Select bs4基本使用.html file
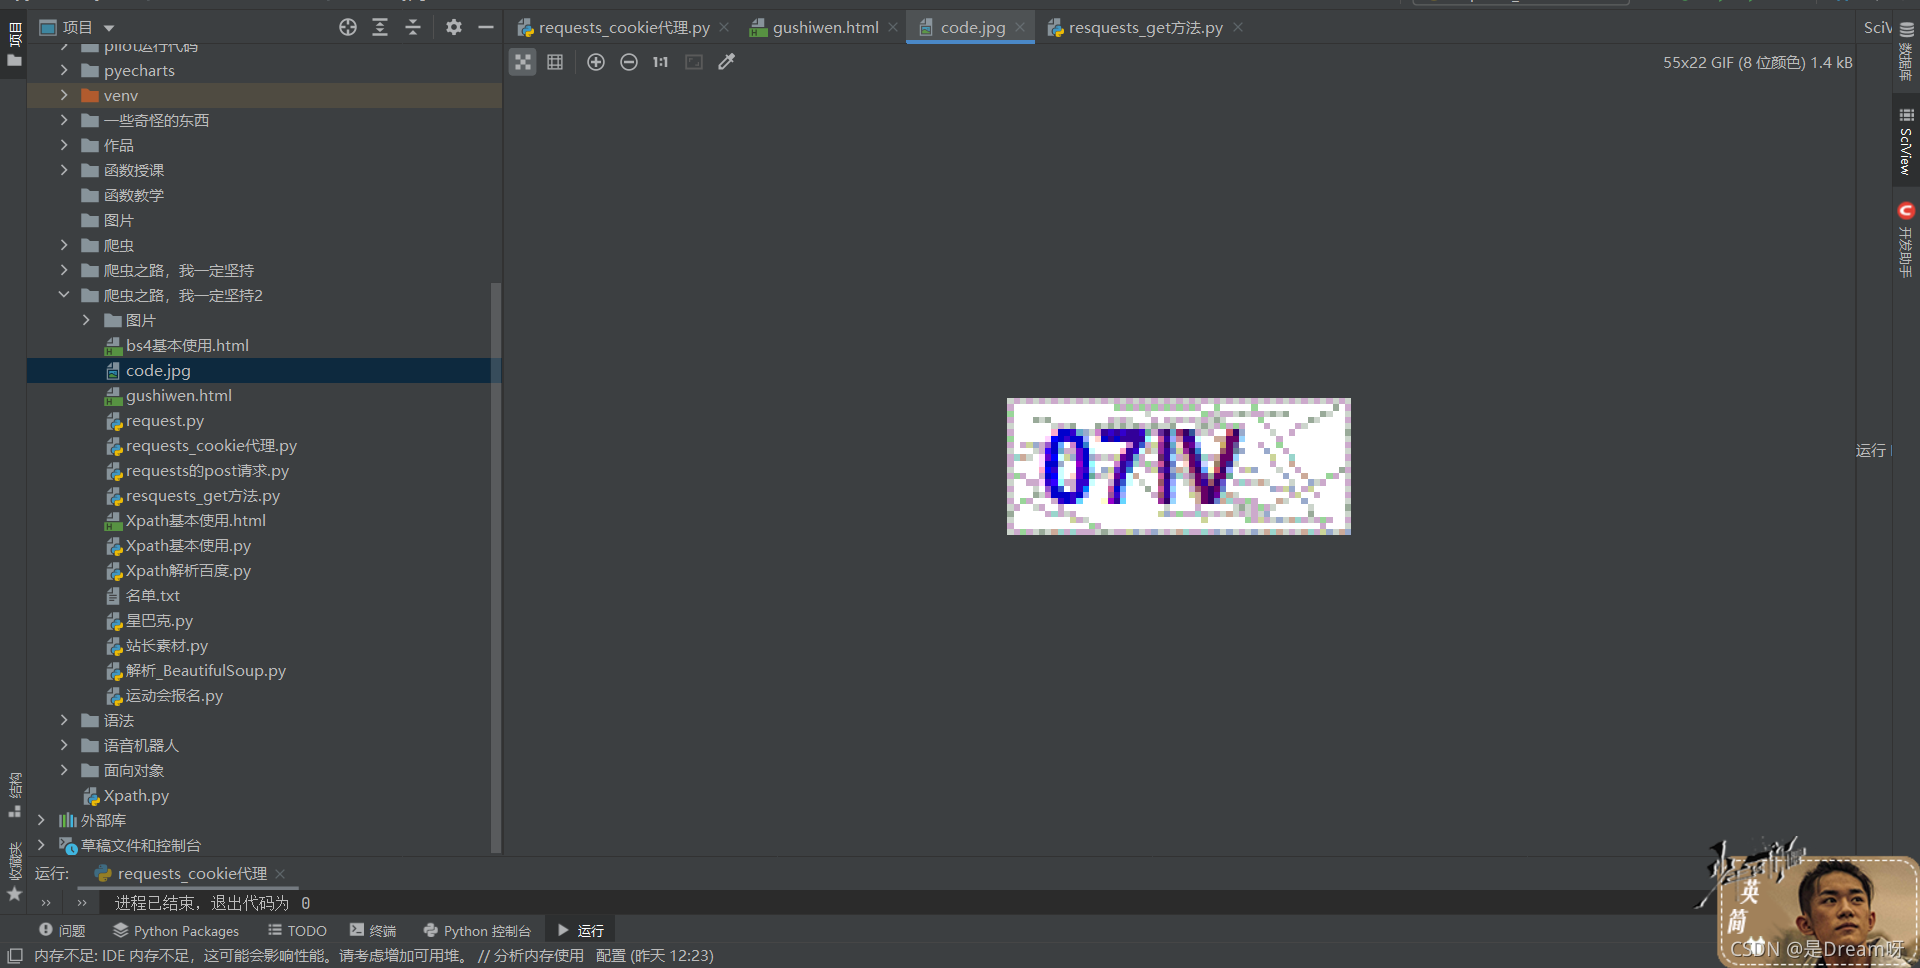1920x968 pixels. click(x=187, y=345)
